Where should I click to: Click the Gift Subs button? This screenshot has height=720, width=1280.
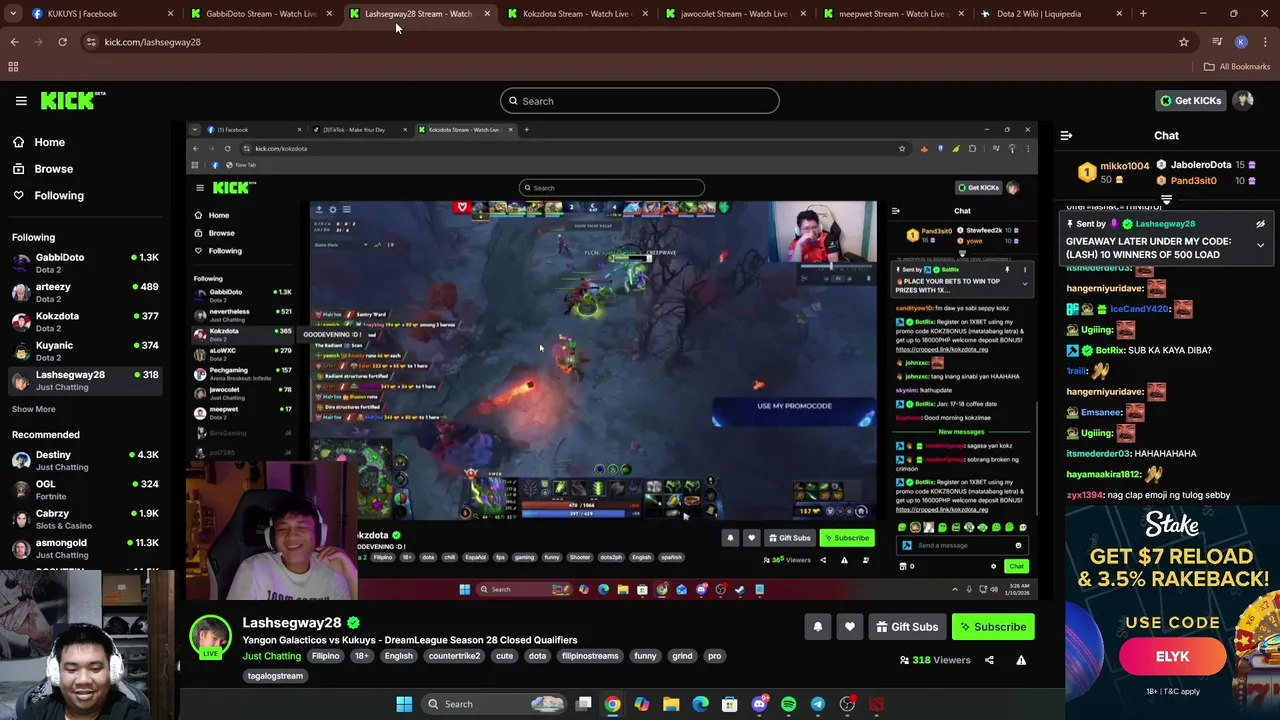click(907, 627)
